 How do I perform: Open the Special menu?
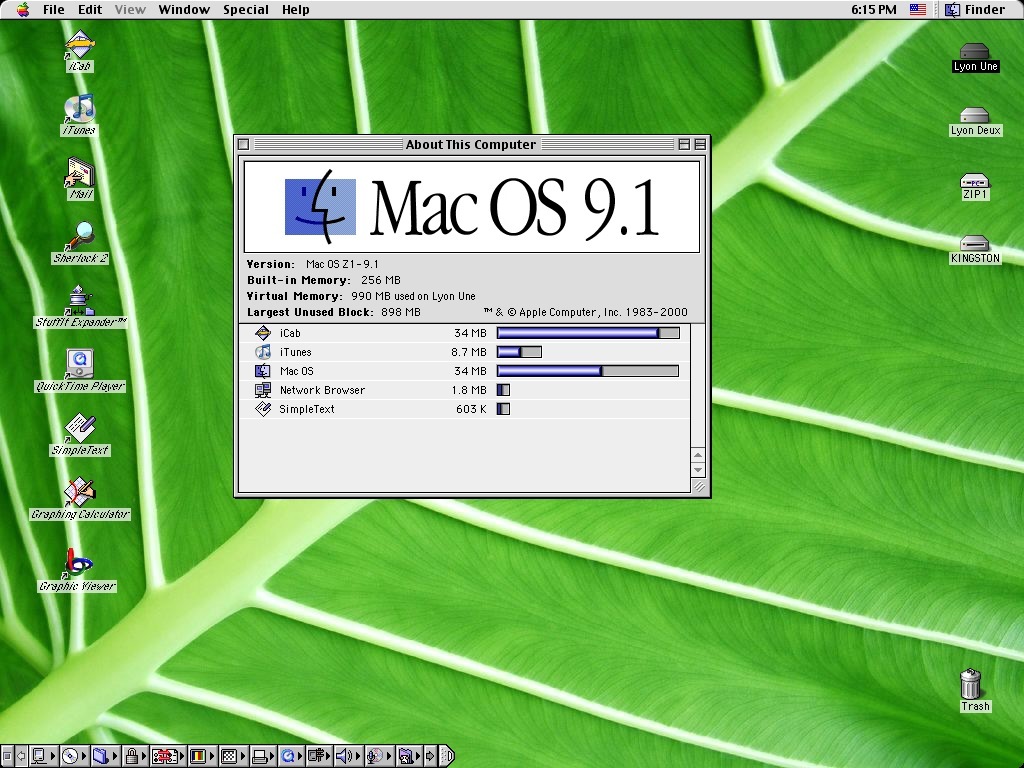245,10
